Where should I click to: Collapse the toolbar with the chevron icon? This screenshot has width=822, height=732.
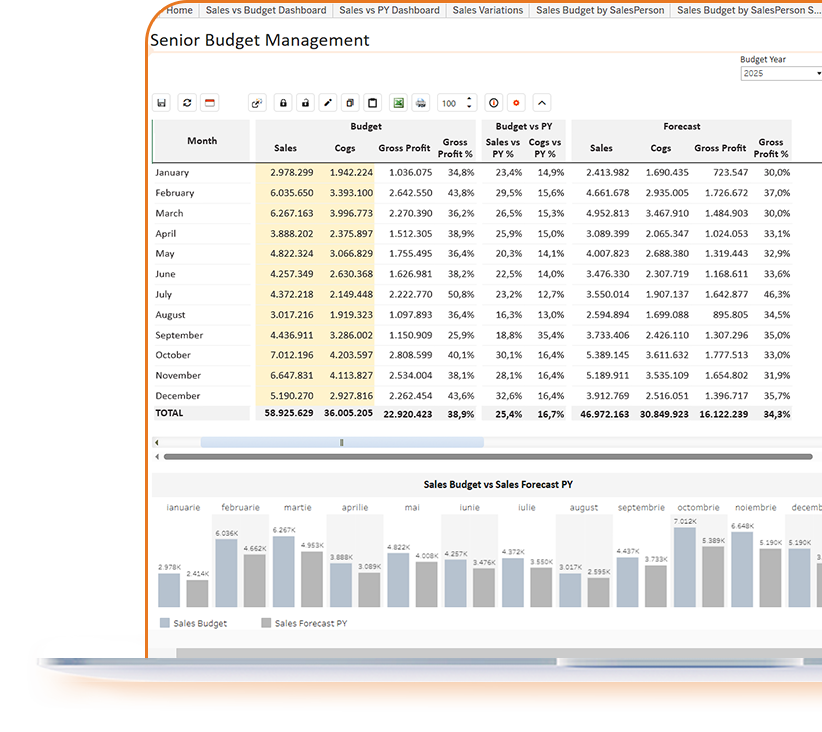(541, 103)
